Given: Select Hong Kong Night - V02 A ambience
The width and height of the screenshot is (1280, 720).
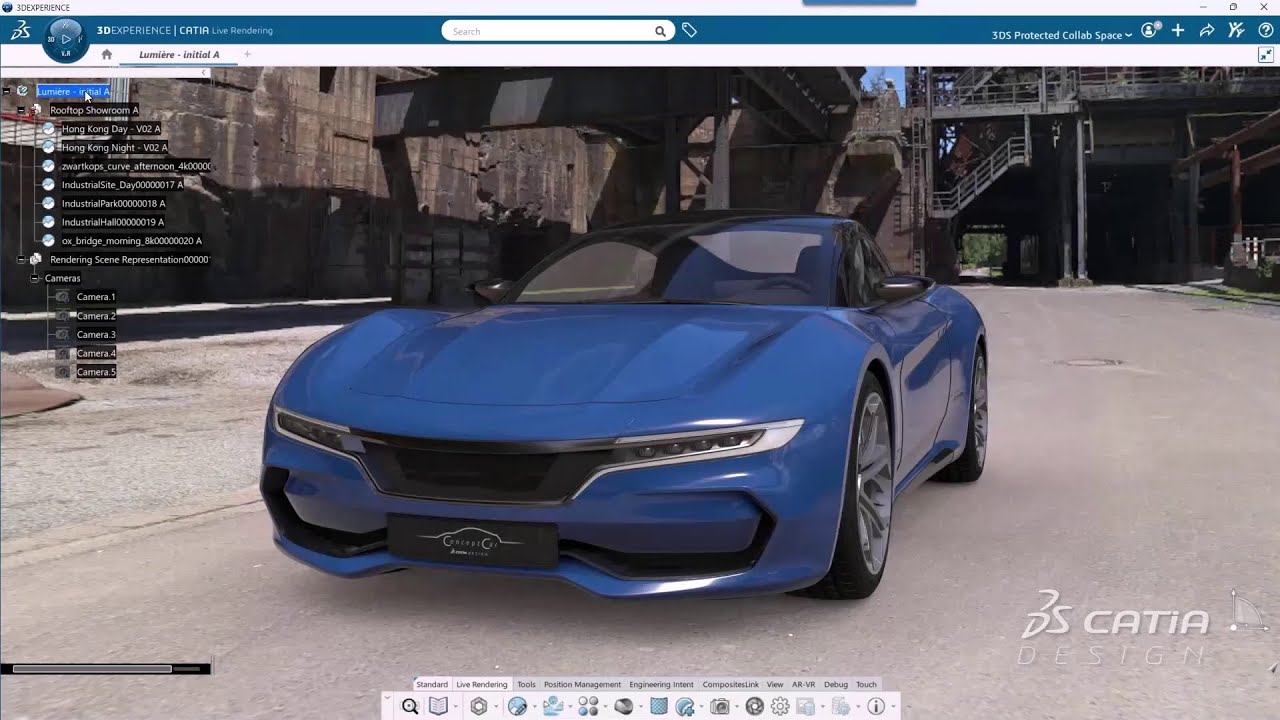Looking at the screenshot, I should point(114,148).
